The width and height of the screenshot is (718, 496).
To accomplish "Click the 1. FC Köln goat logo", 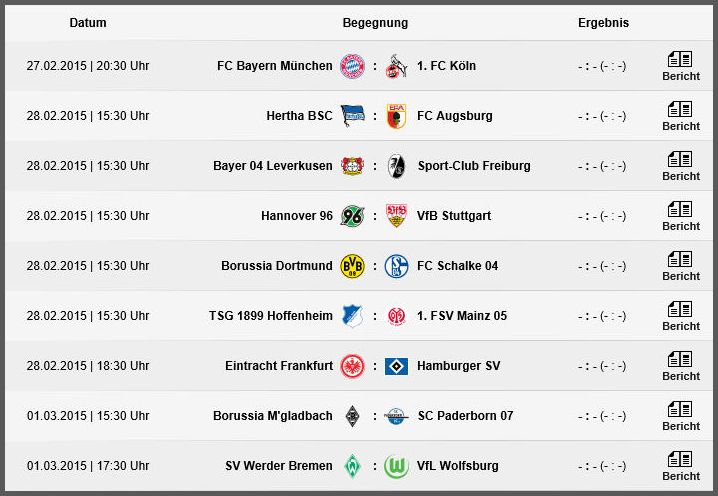I will click(x=396, y=66).
